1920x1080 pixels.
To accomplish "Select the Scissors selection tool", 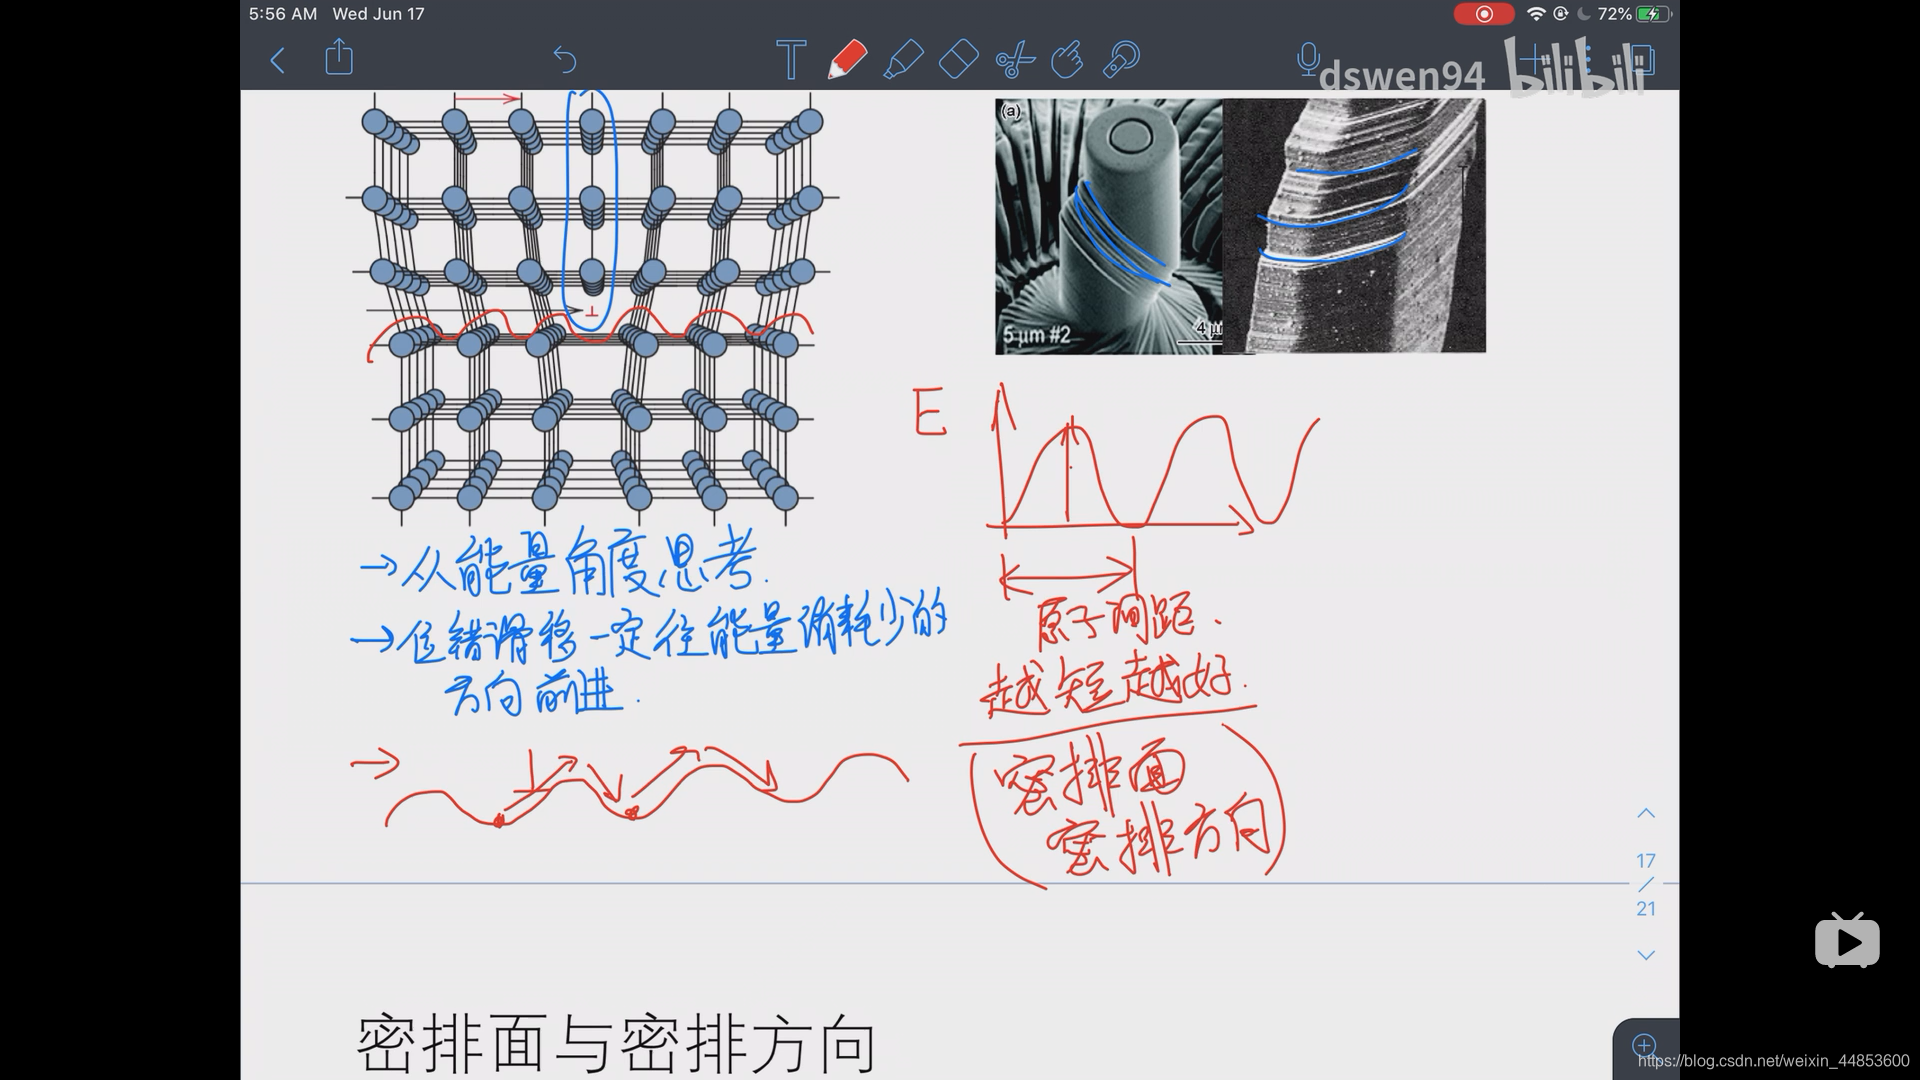I will pos(1014,60).
